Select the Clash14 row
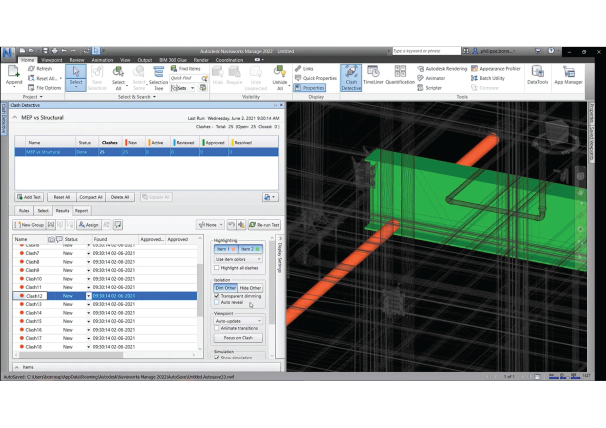Image resolution: width=606 pixels, height=428 pixels. point(105,313)
